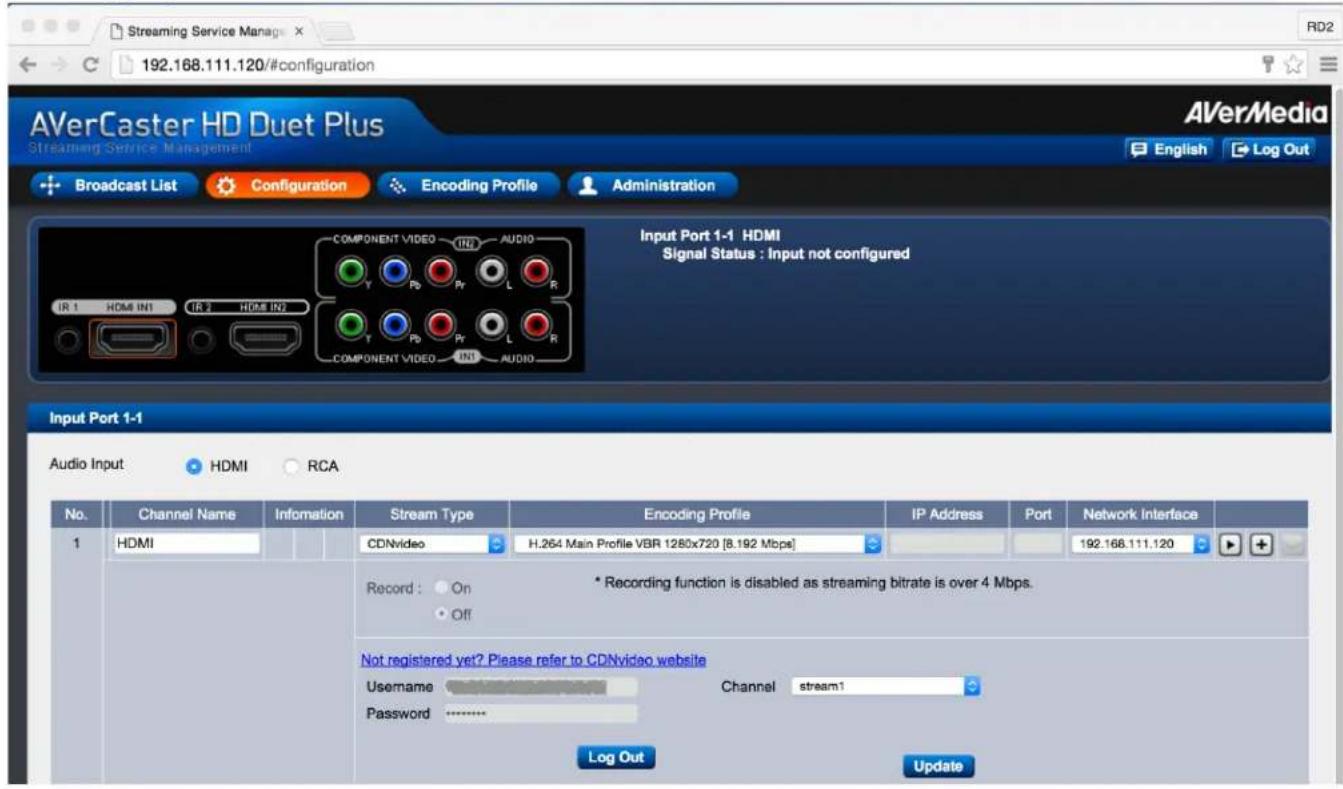Viewport: 1343px width, 789px height.
Task: Select HDMI audio input
Action: pyautogui.click(x=194, y=466)
